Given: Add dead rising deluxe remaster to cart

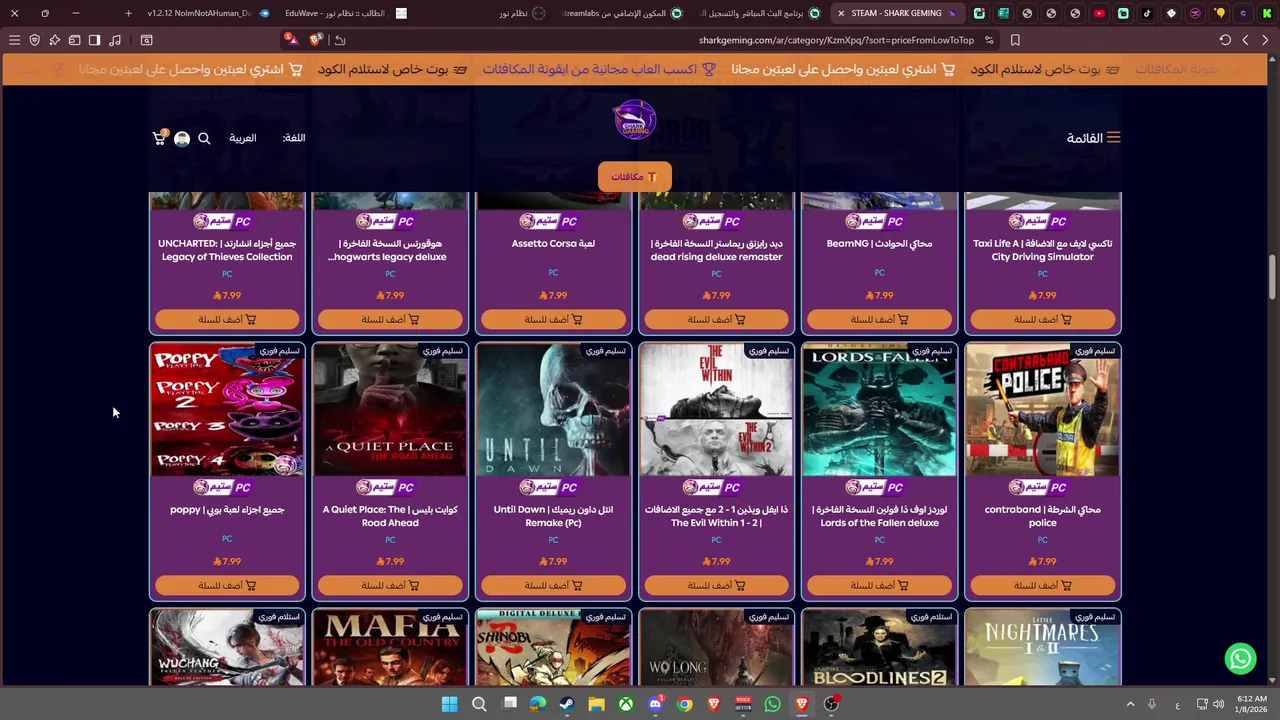Looking at the screenshot, I should [x=716, y=319].
